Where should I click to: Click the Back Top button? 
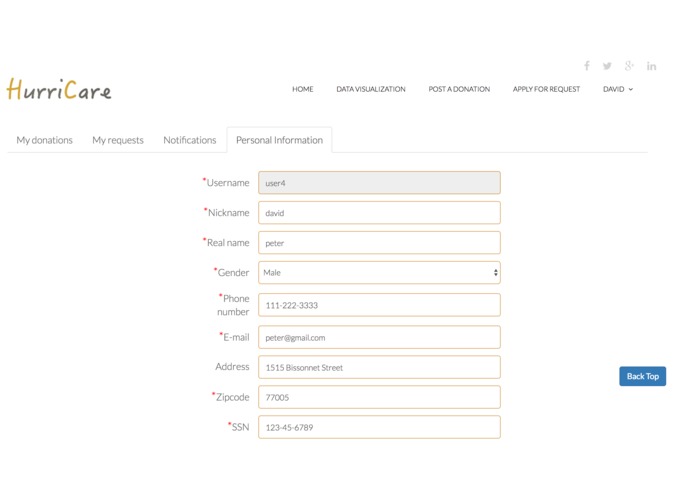tap(642, 376)
